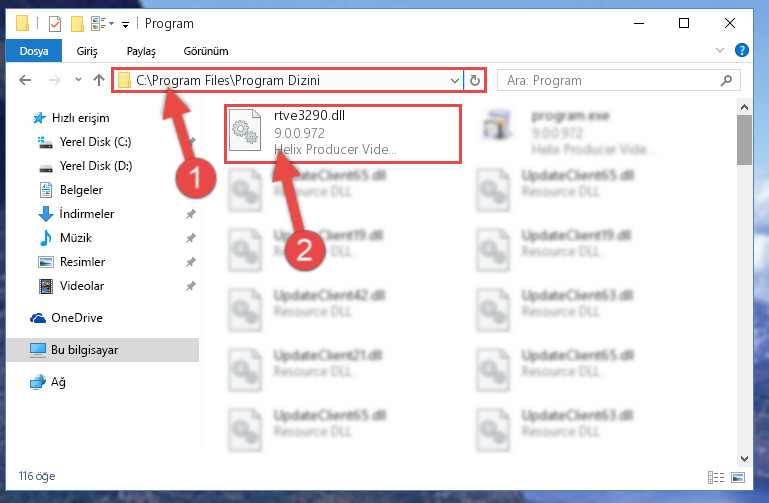This screenshot has width=769, height=503.
Task: Open the Dosya menu tab
Action: (34, 51)
